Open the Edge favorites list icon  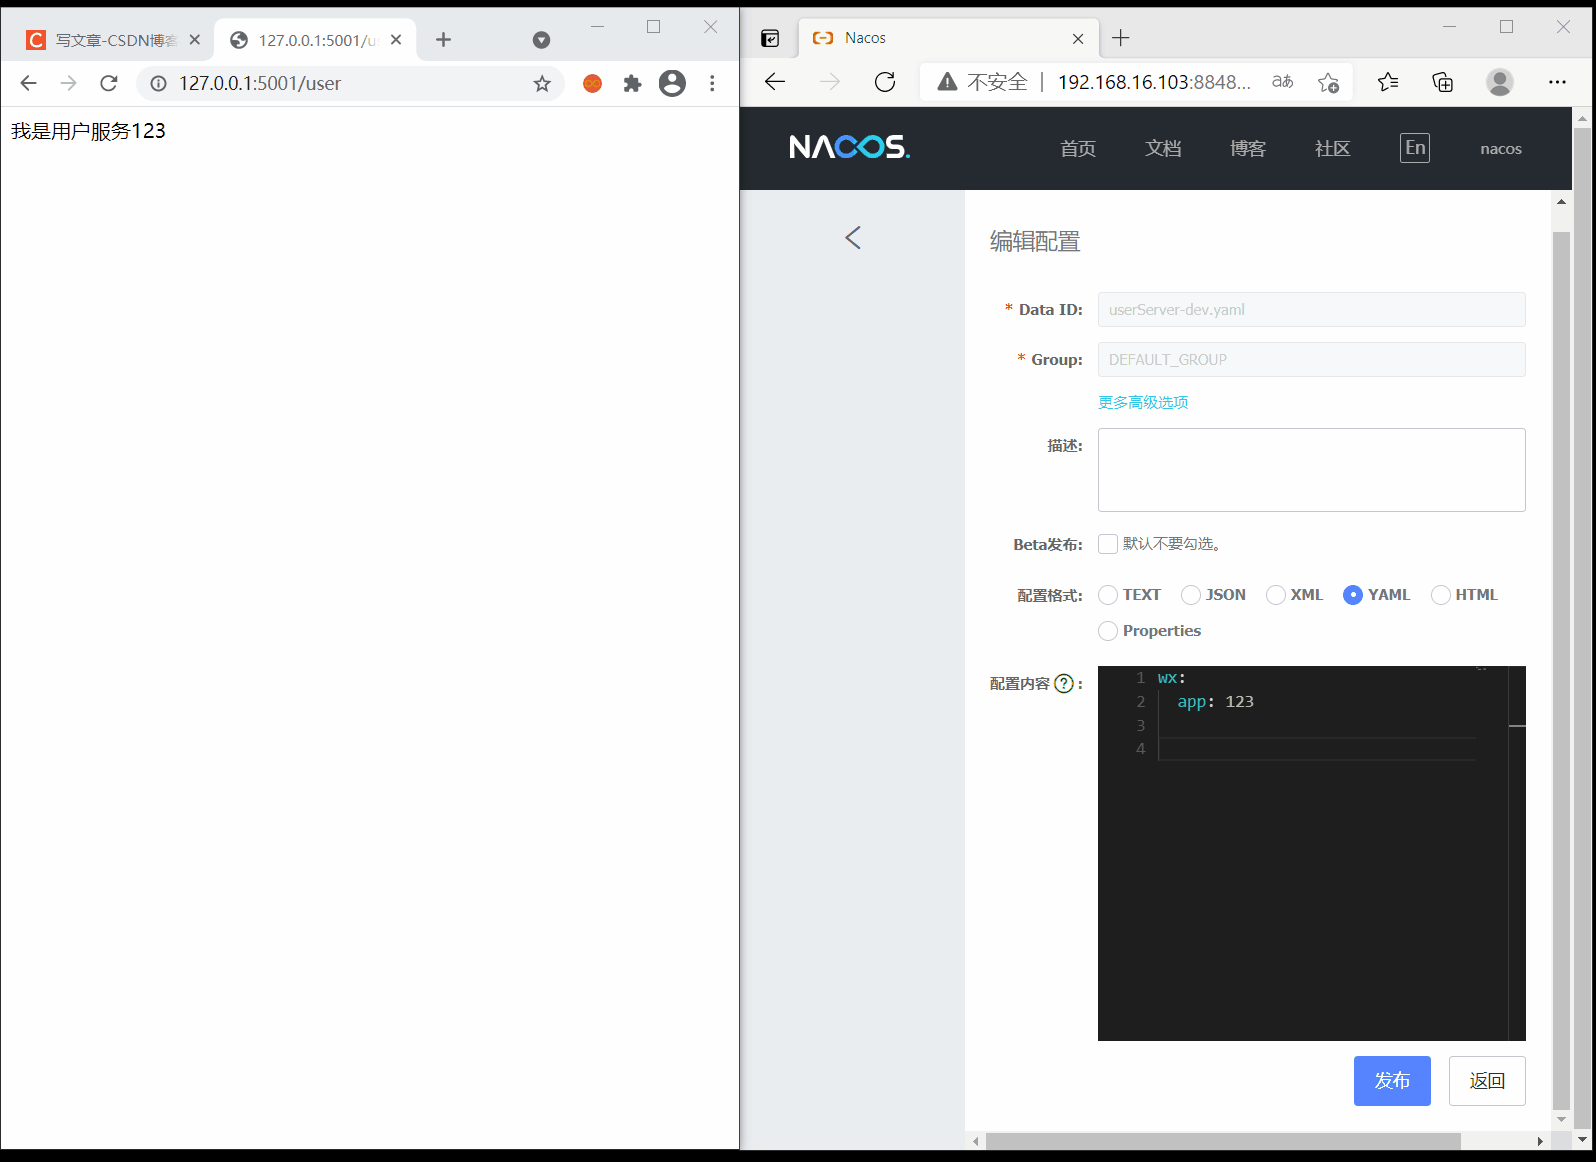(1388, 82)
